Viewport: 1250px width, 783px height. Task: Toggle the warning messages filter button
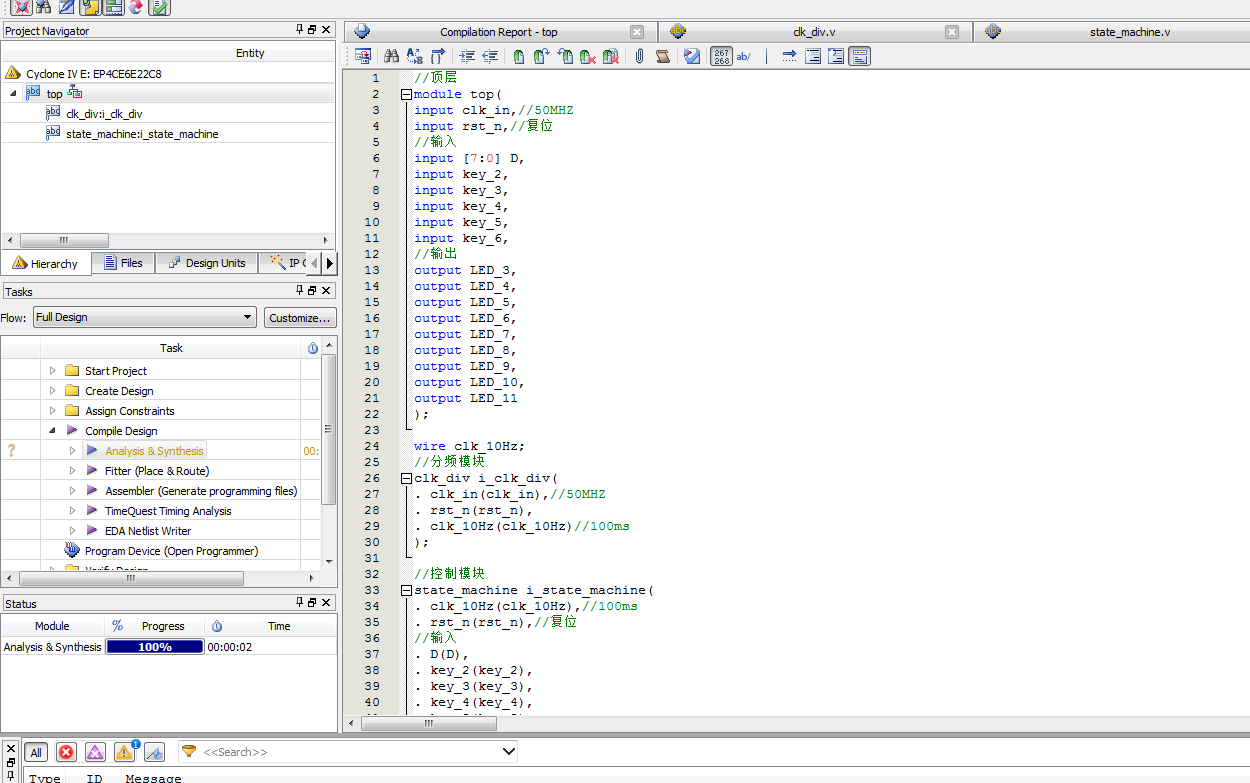tap(124, 752)
